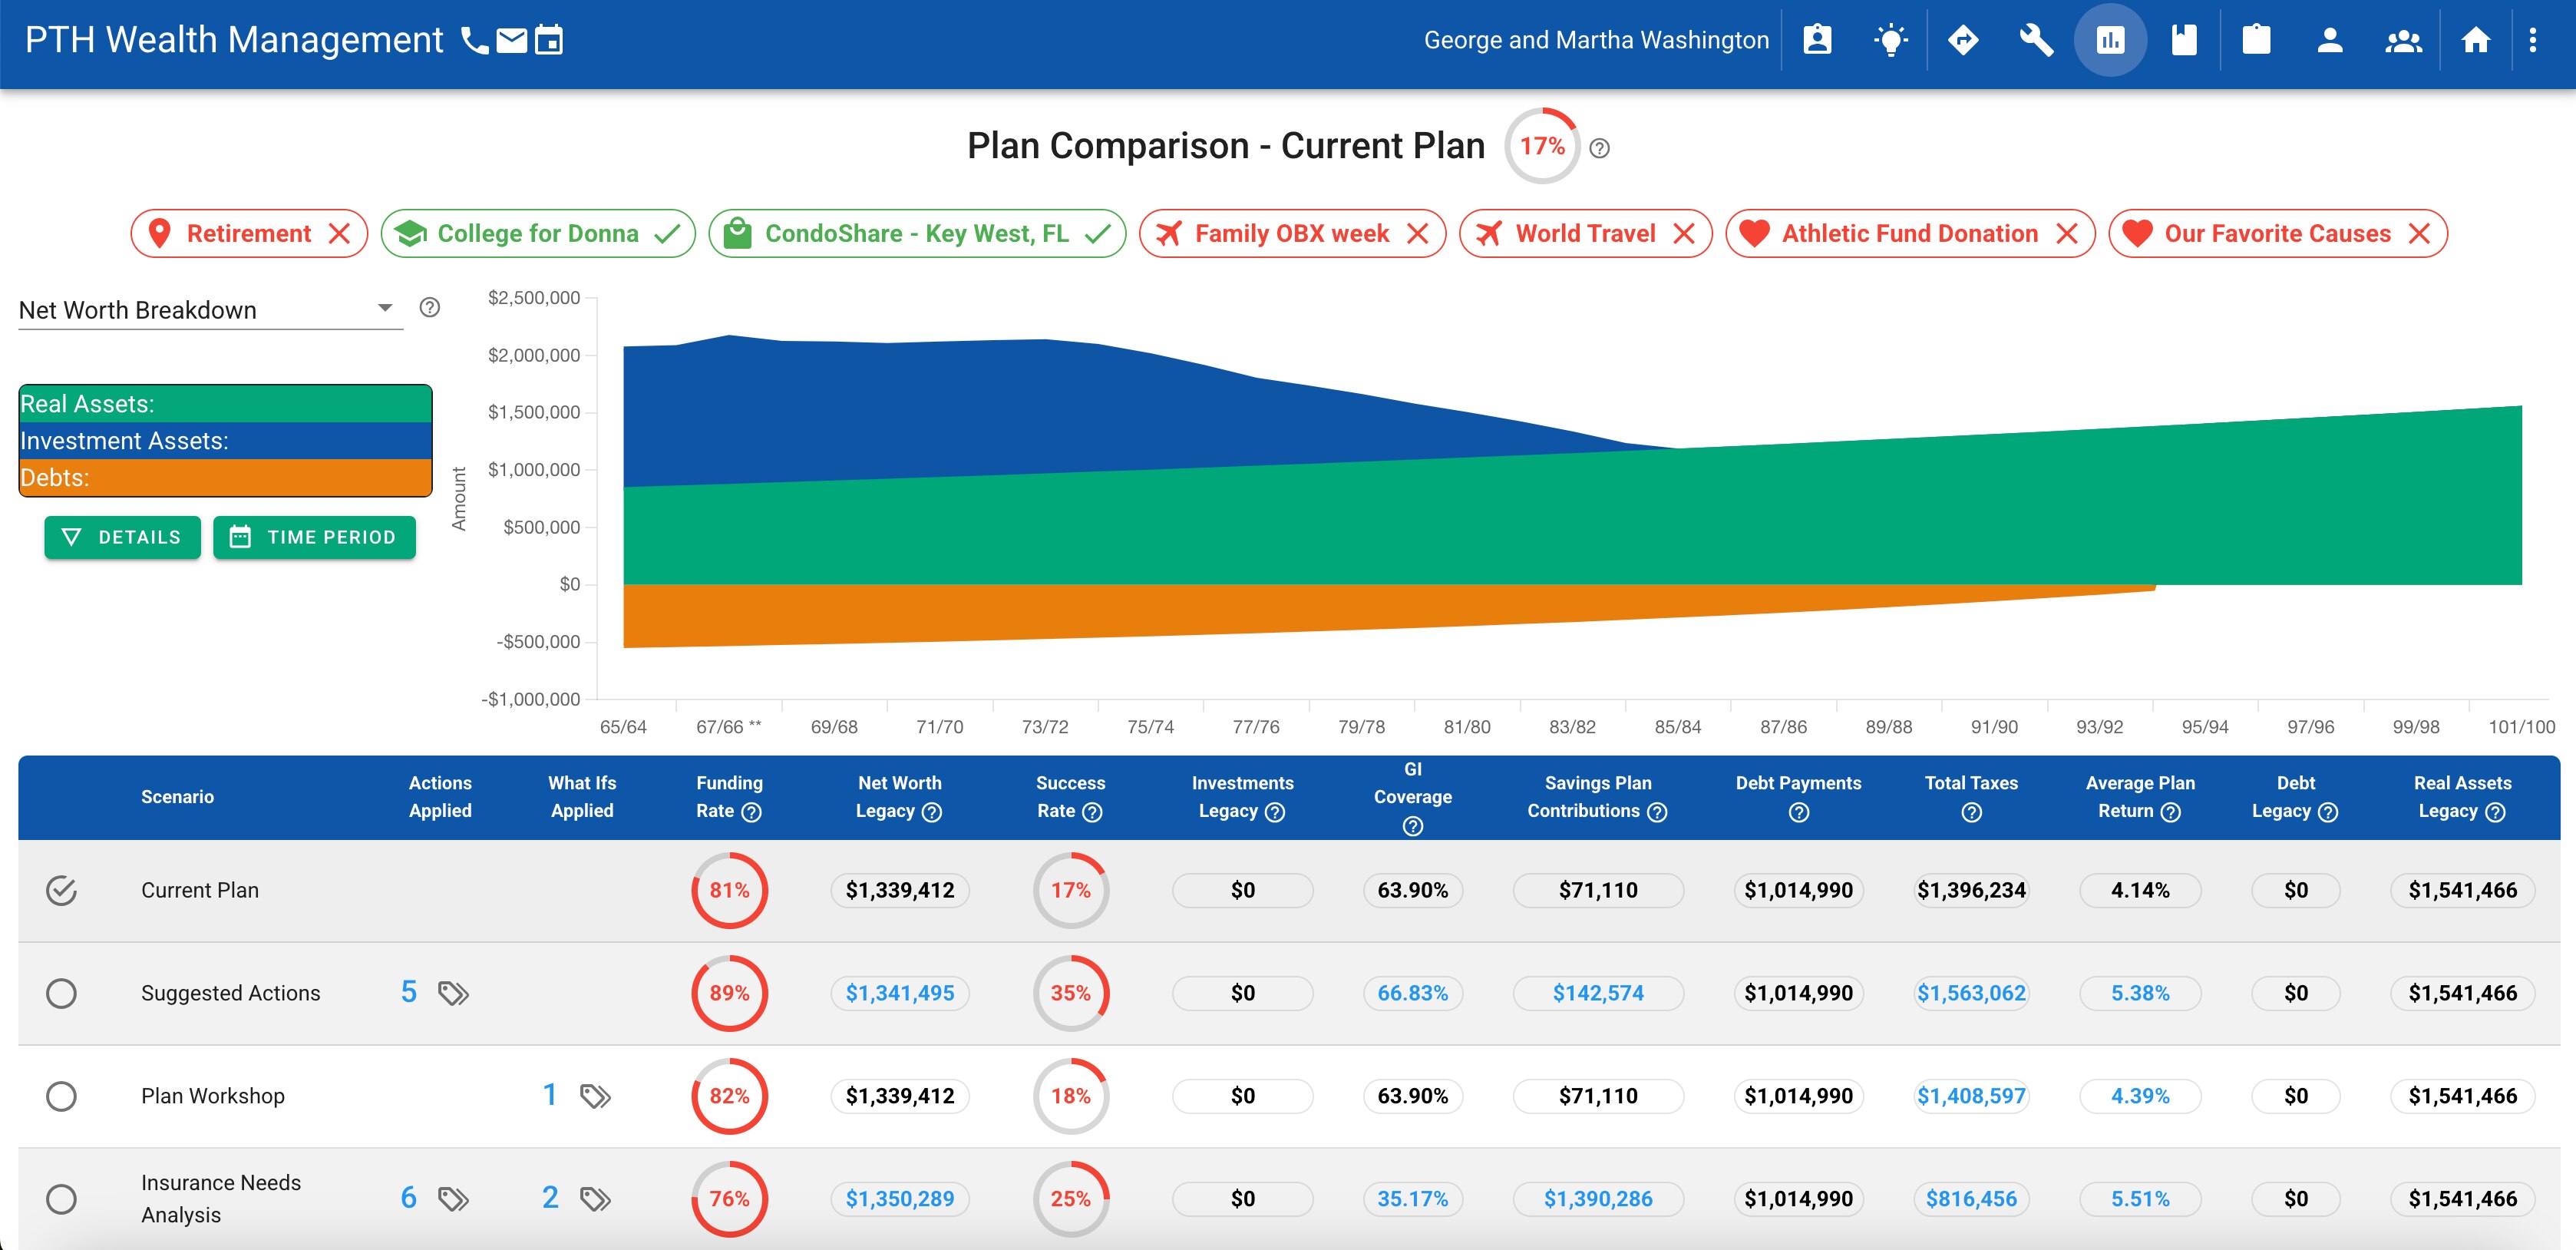Click the phone icon beside PTH Wealth Management

tap(474, 41)
